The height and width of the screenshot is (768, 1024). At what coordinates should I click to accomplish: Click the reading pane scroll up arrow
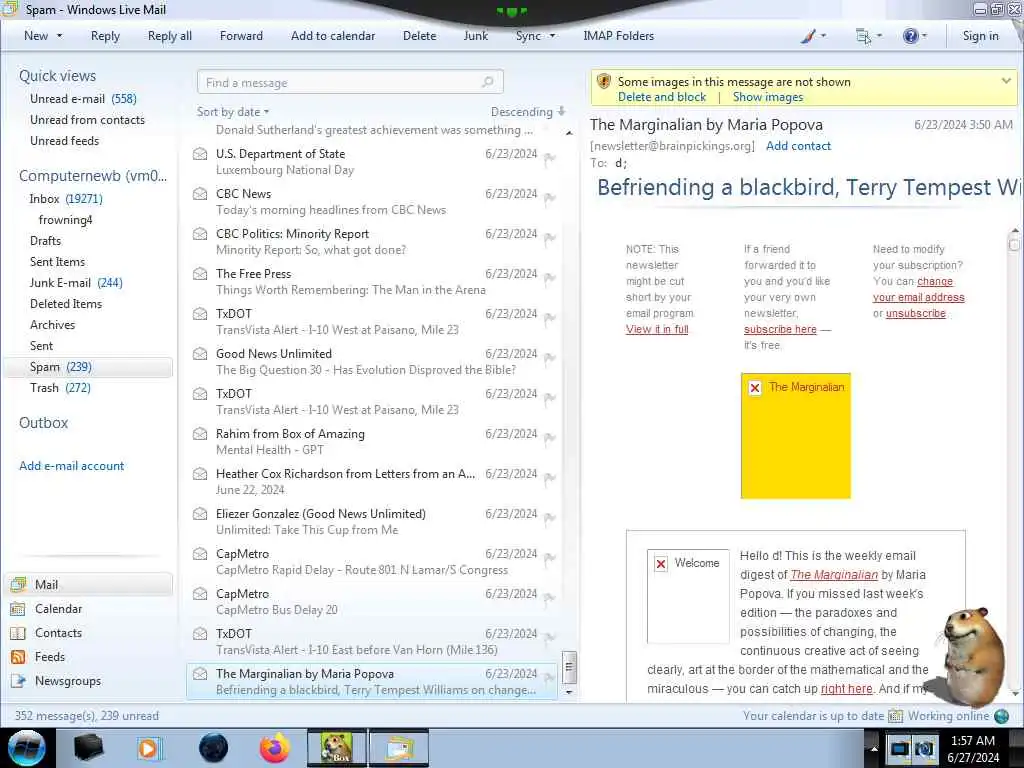pos(1014,231)
